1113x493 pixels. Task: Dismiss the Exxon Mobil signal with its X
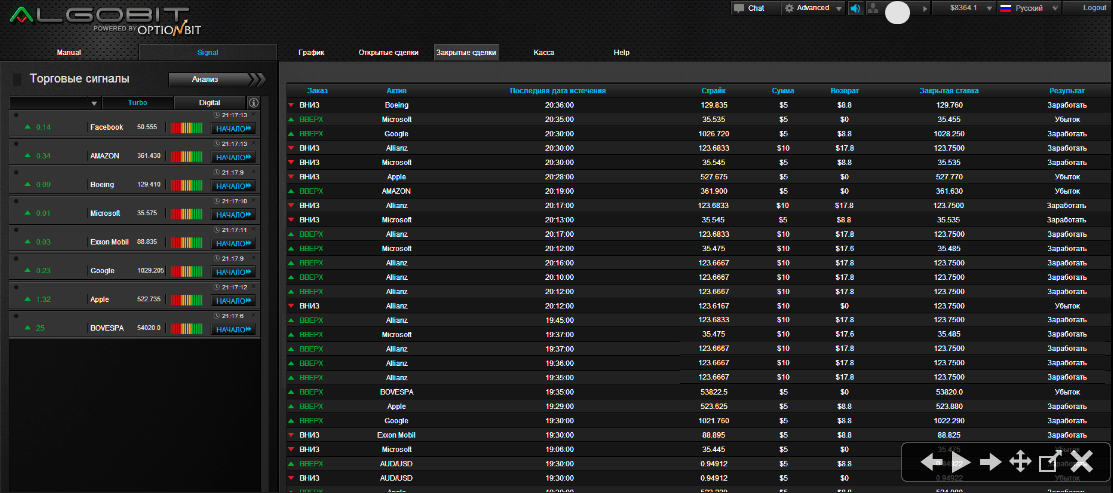(254, 230)
